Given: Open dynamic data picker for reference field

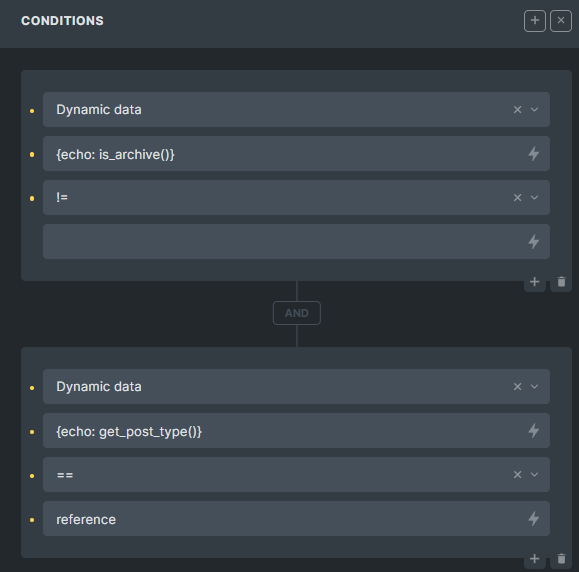Looking at the screenshot, I should coord(534,518).
